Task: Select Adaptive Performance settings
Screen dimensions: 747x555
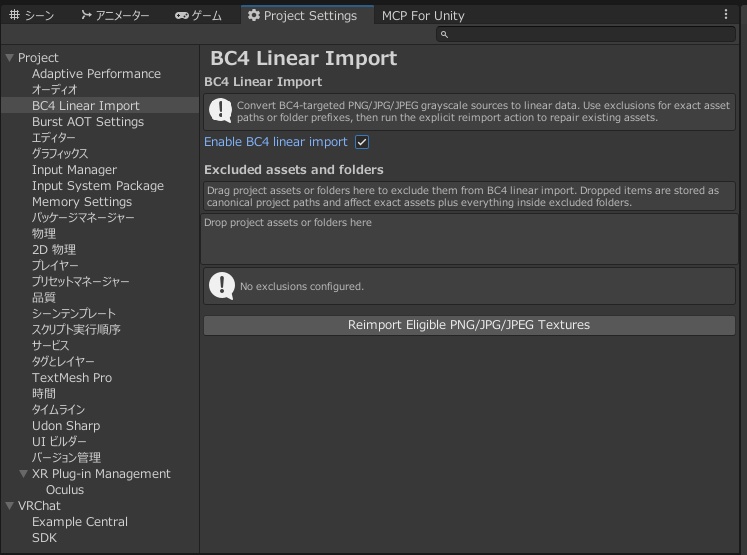Action: [x=96, y=74]
